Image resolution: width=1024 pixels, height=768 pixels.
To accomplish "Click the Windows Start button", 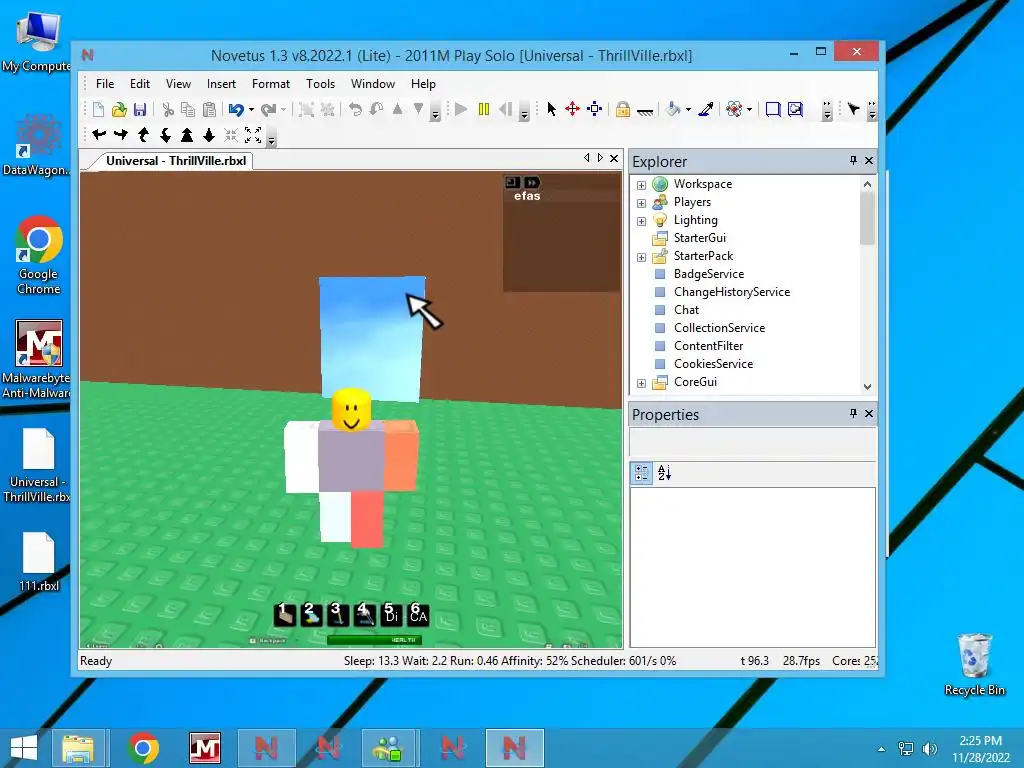I will pos(24,748).
